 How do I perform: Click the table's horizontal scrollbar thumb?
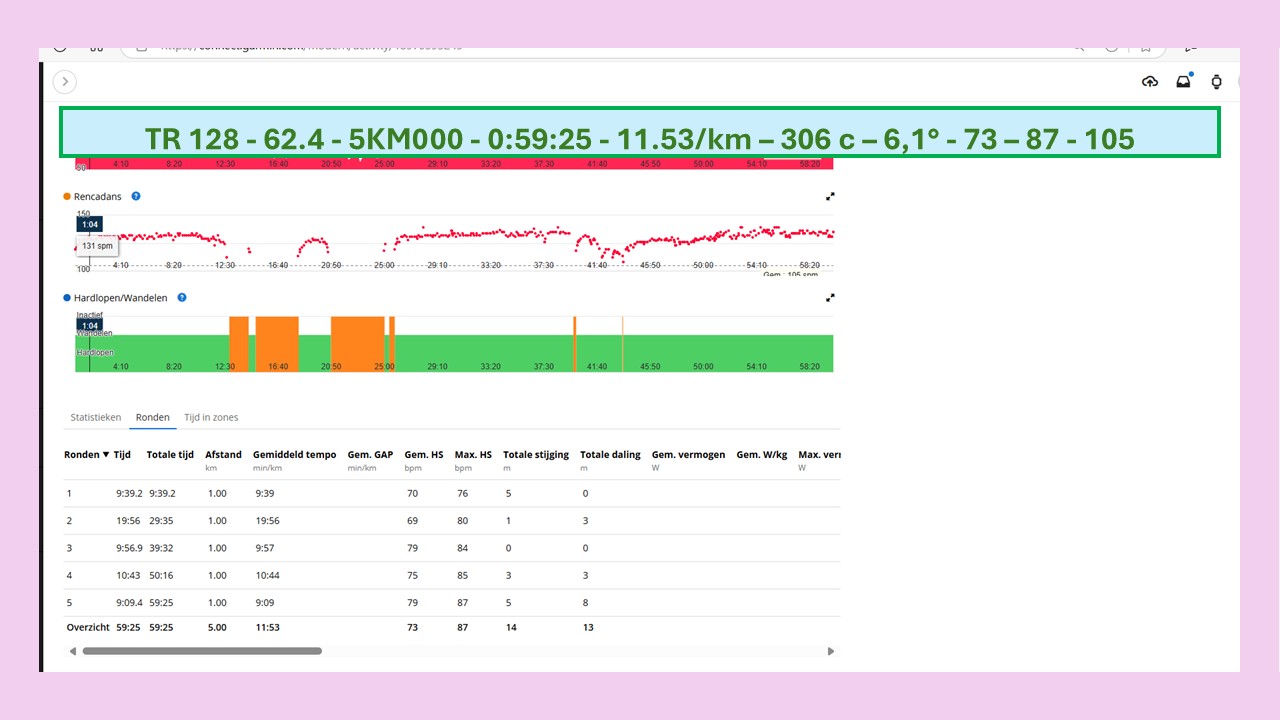[x=202, y=651]
